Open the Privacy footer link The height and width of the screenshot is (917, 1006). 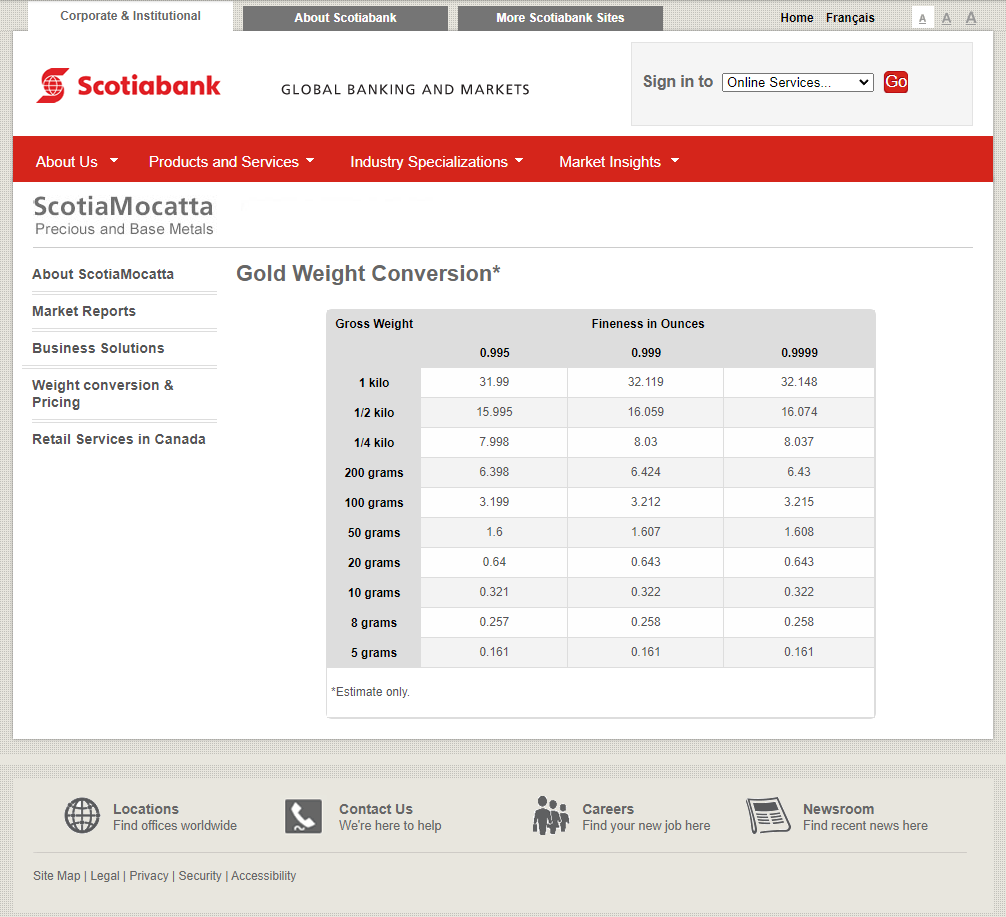[x=149, y=876]
